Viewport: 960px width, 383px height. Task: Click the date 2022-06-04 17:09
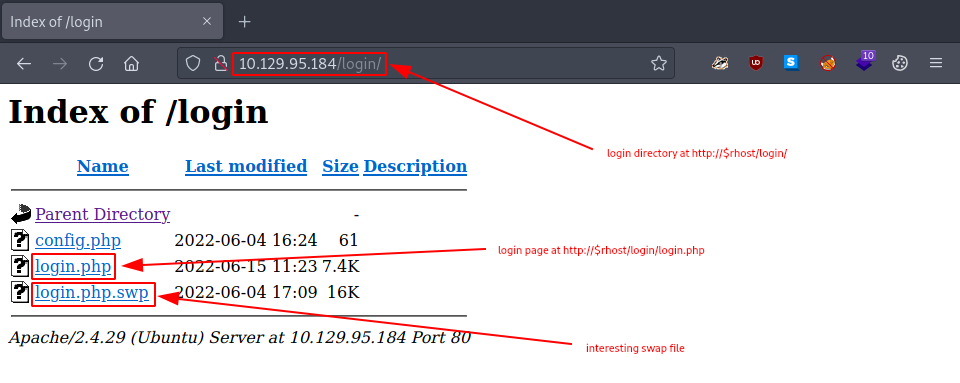click(x=246, y=293)
